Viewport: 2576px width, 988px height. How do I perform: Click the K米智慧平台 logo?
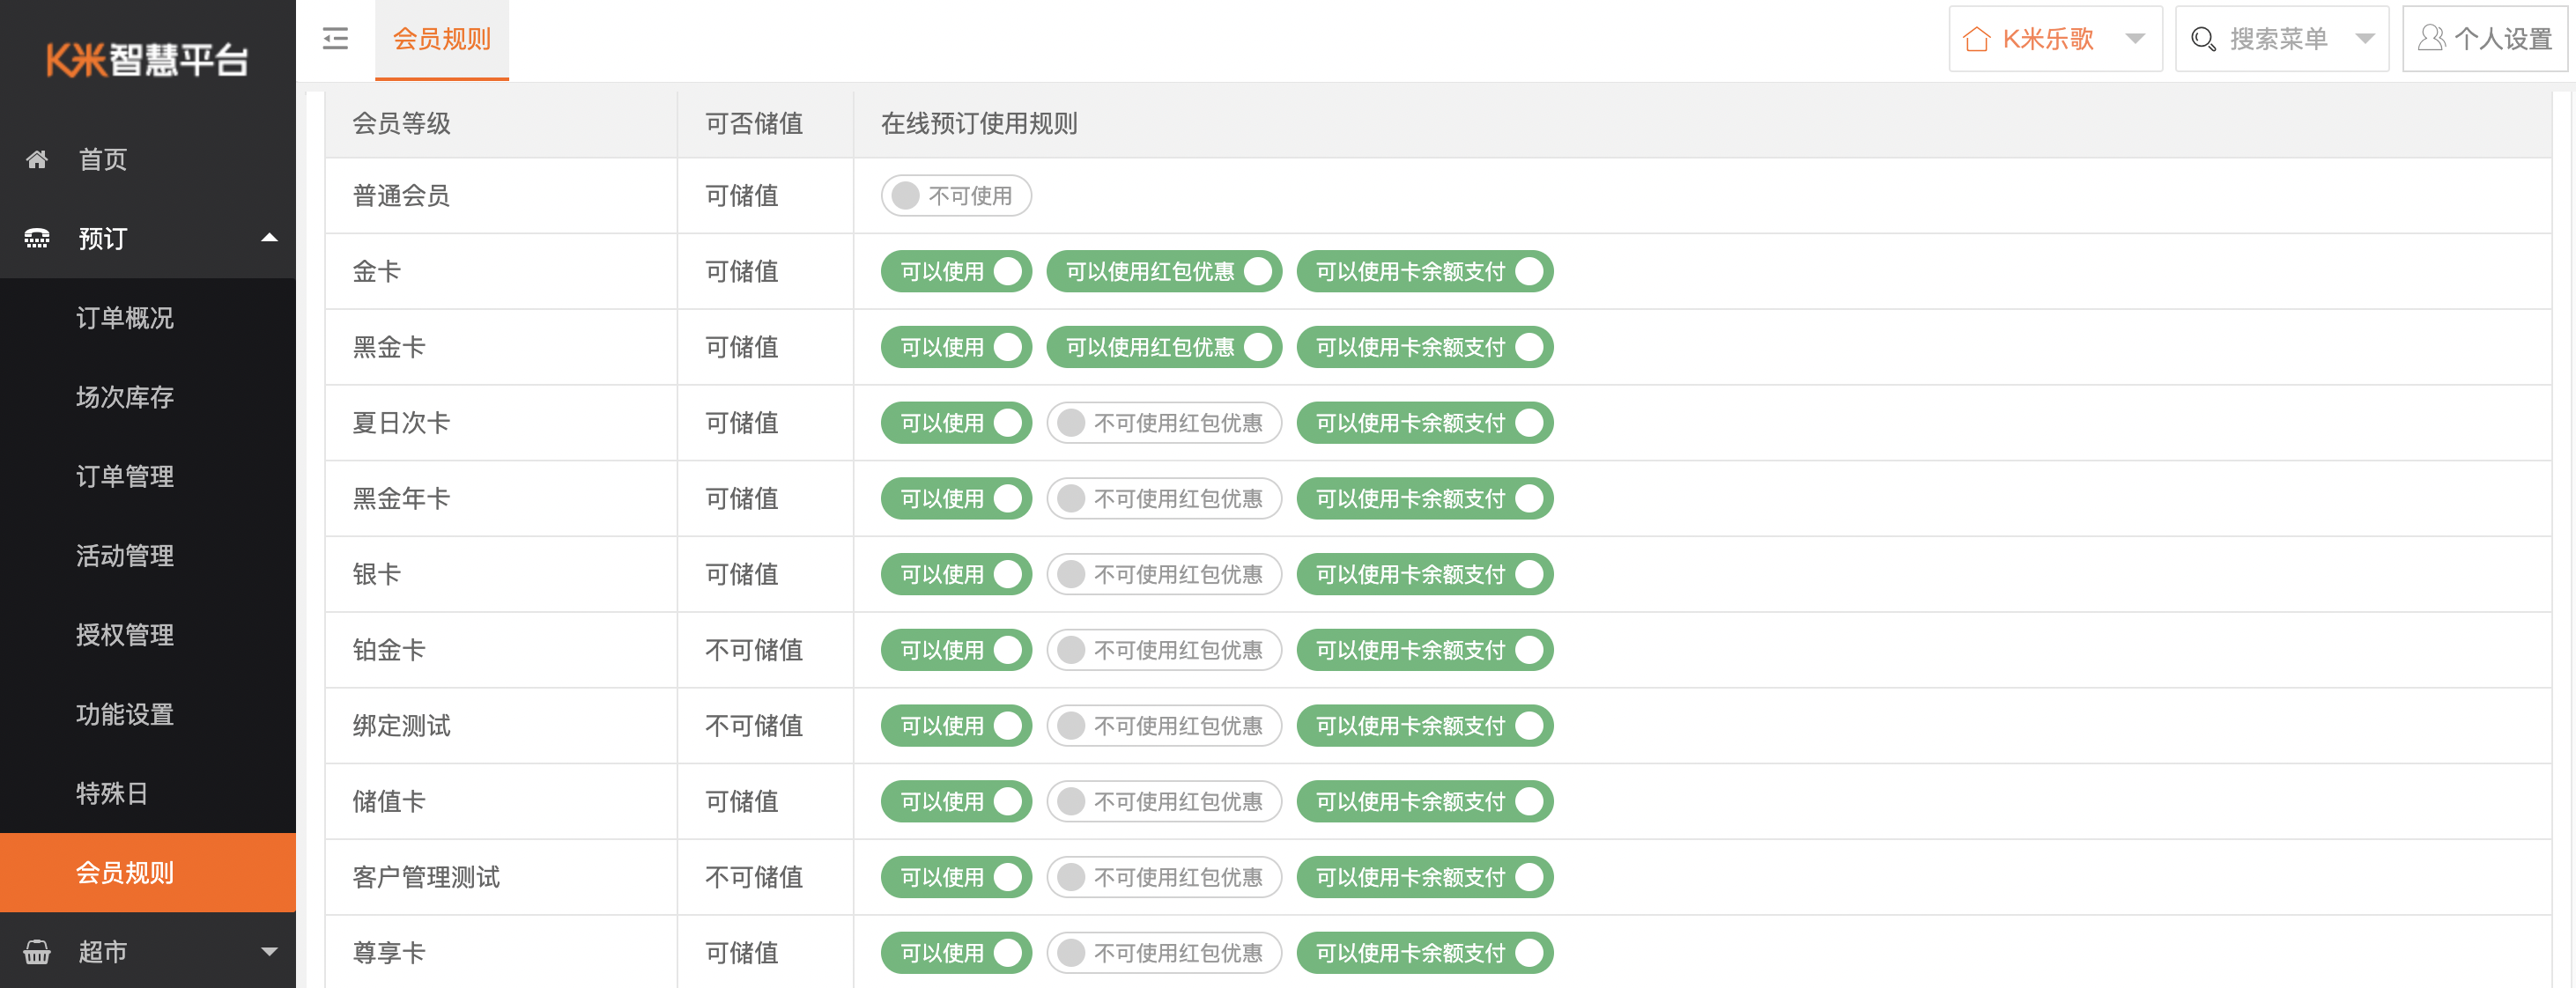coord(147,59)
